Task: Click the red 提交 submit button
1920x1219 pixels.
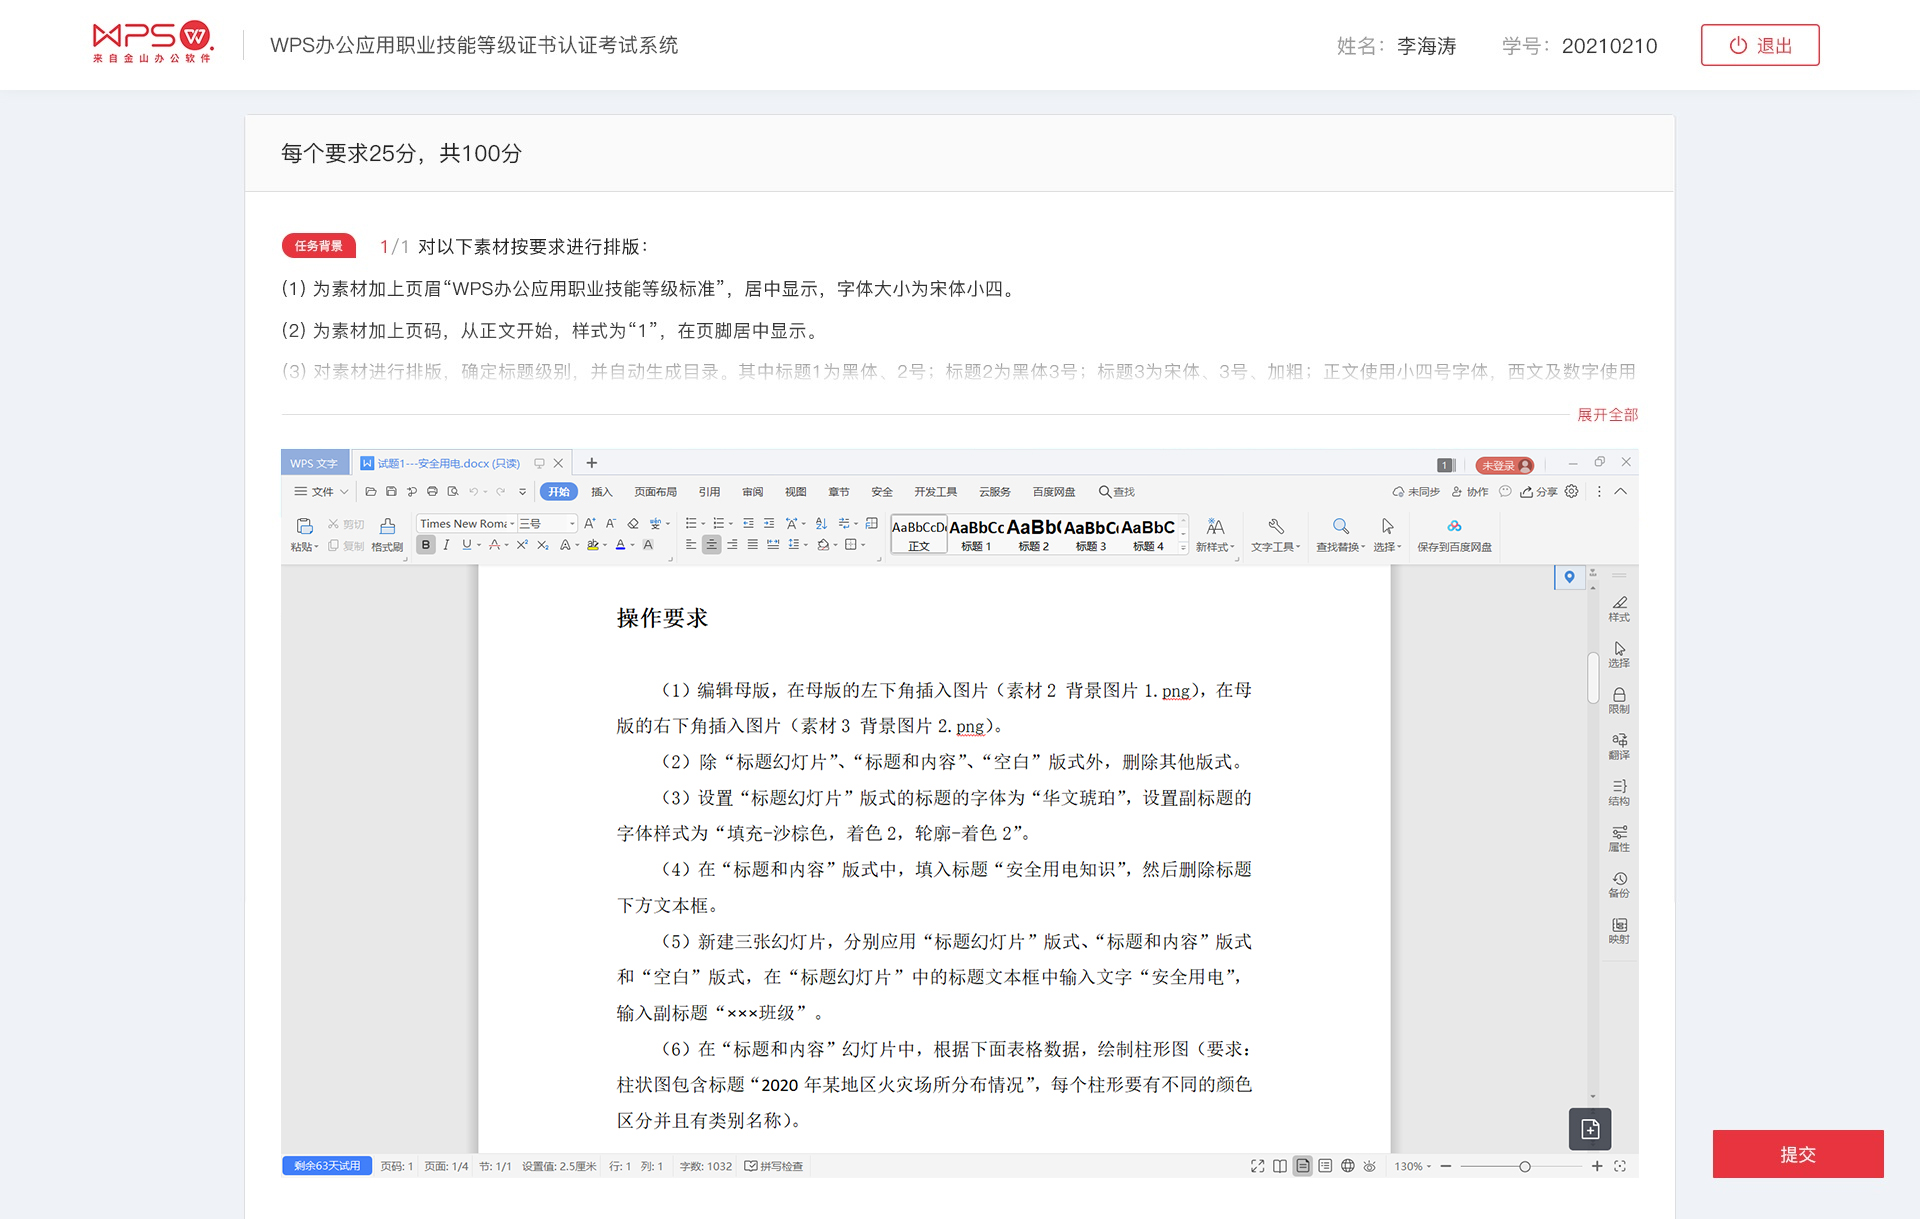Action: tap(1797, 1154)
